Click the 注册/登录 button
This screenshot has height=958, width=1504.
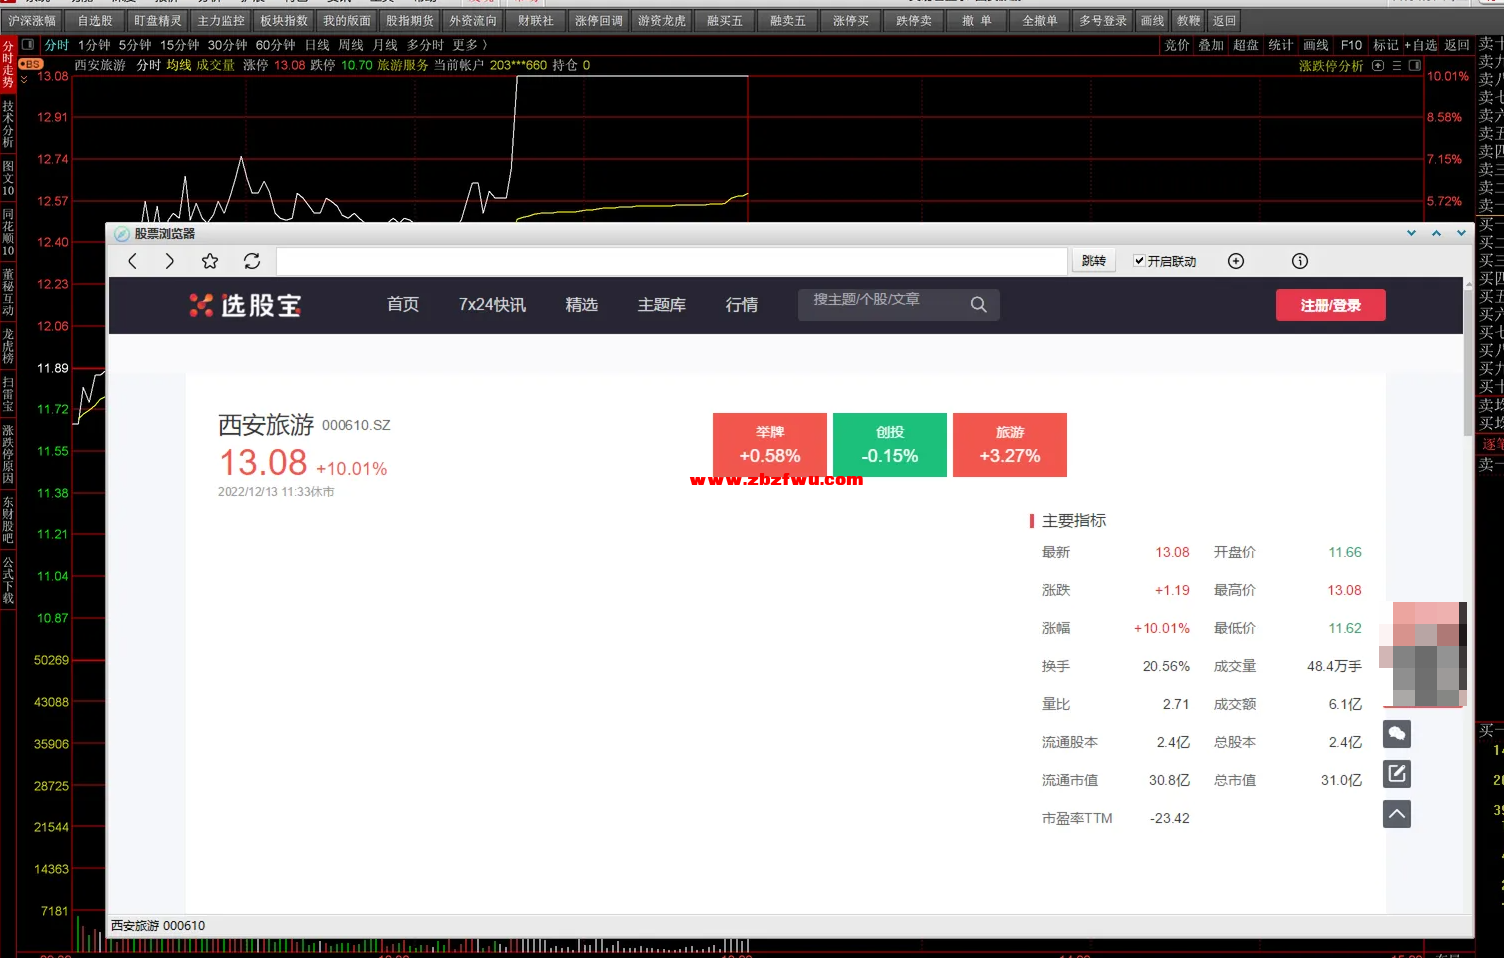pyautogui.click(x=1330, y=305)
